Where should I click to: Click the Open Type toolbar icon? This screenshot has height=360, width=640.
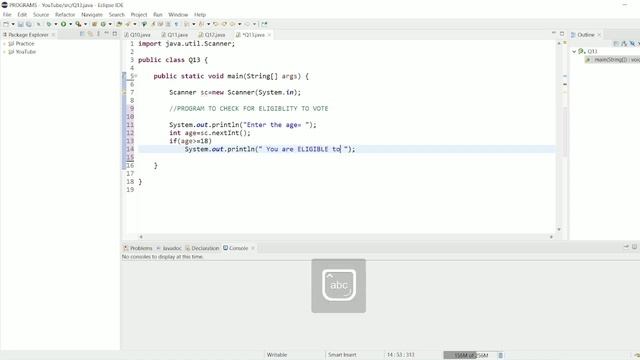(x=119, y=24)
